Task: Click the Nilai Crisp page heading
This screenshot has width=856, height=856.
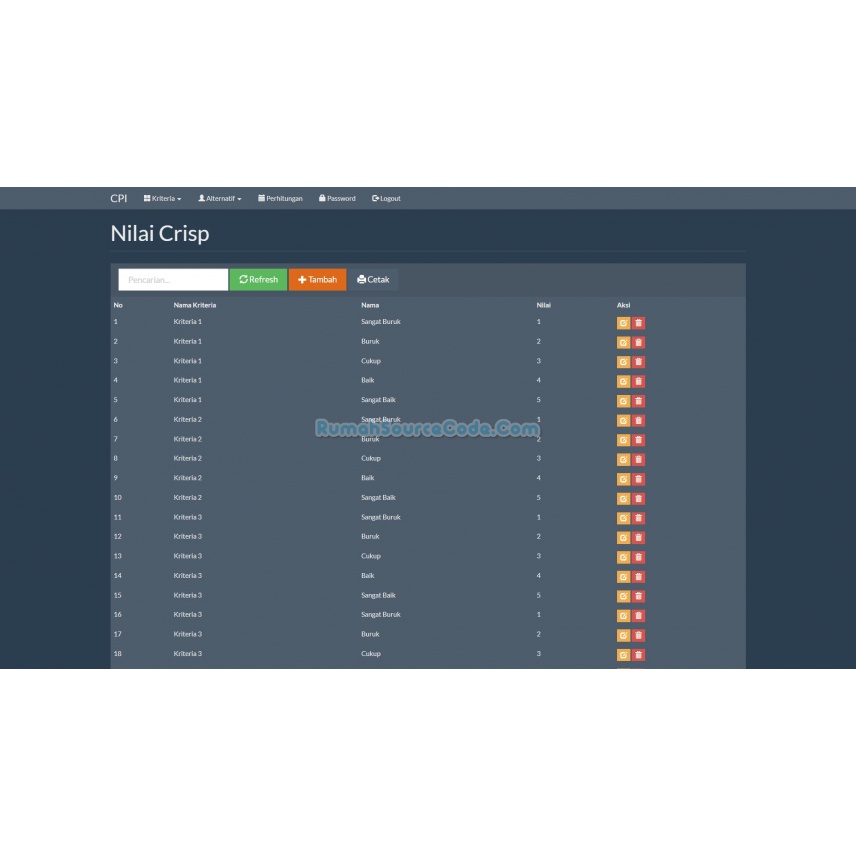Action: pyautogui.click(x=160, y=234)
